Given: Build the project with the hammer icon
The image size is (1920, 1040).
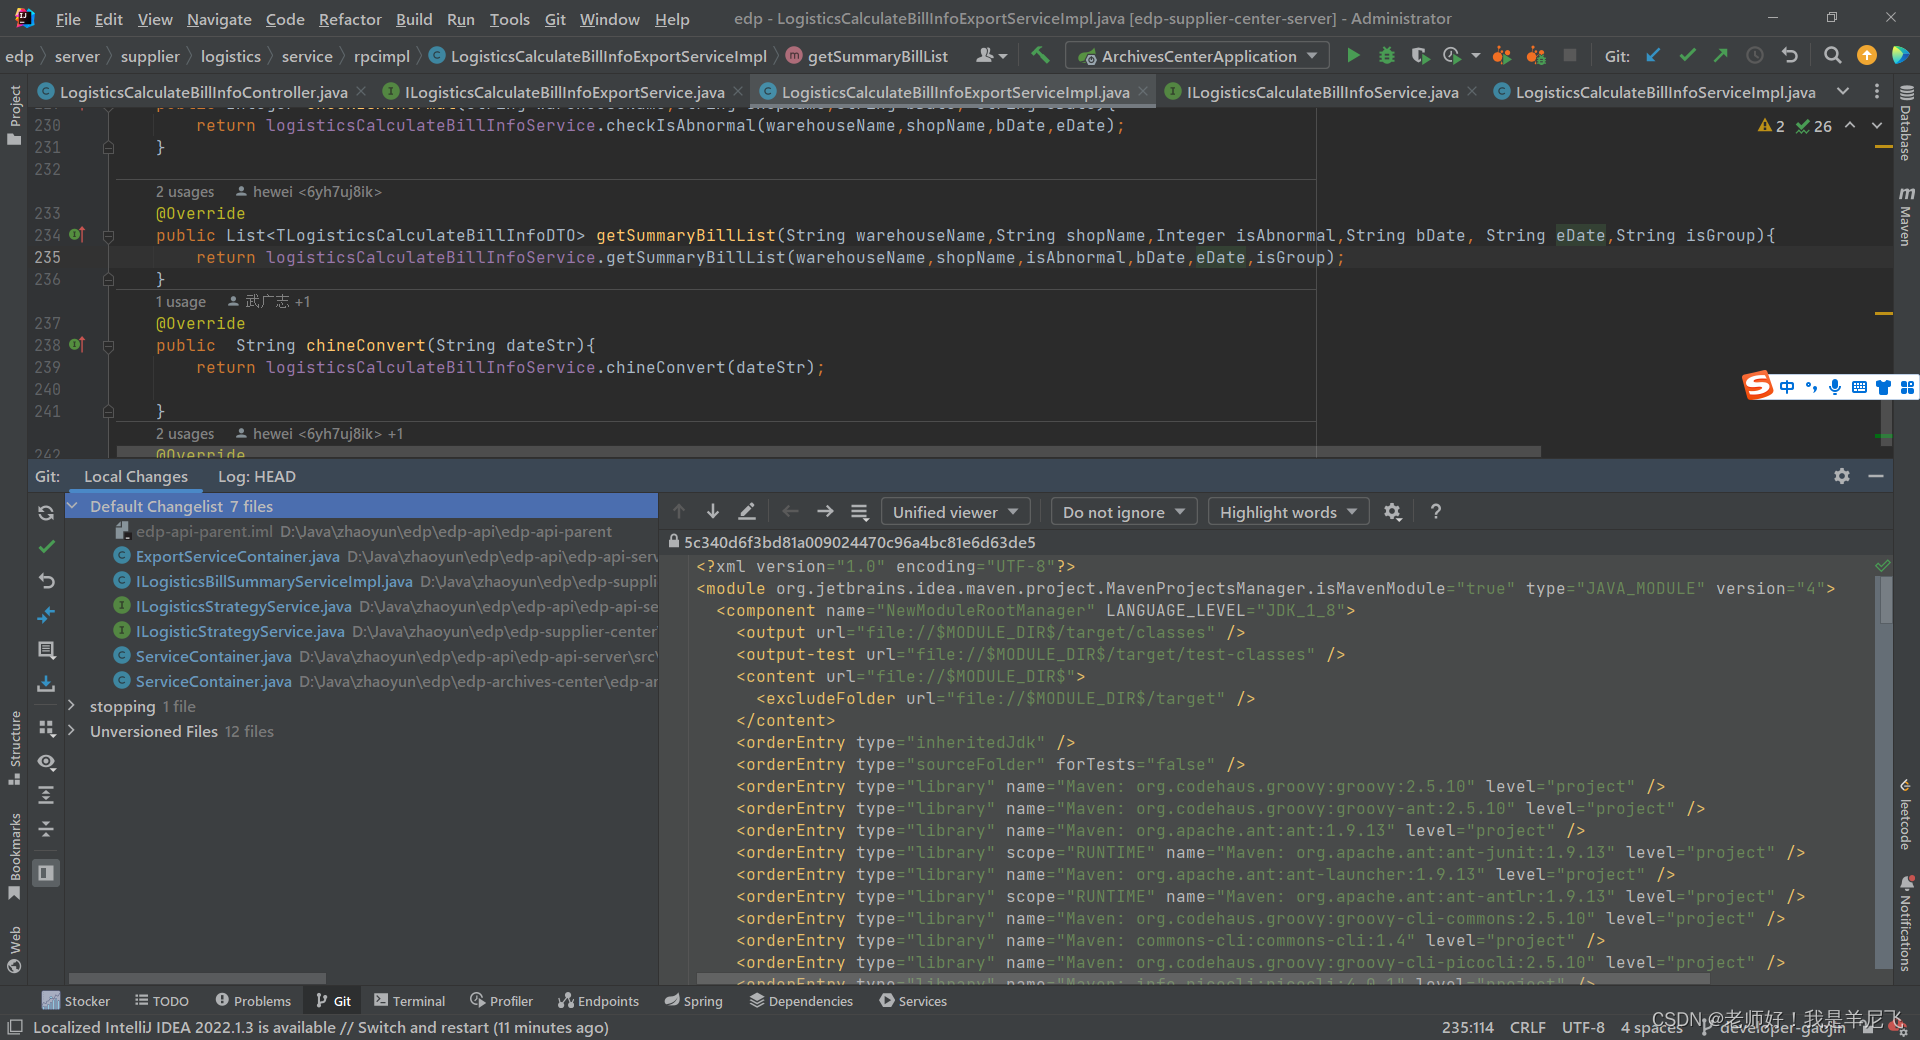Looking at the screenshot, I should pyautogui.click(x=1040, y=56).
